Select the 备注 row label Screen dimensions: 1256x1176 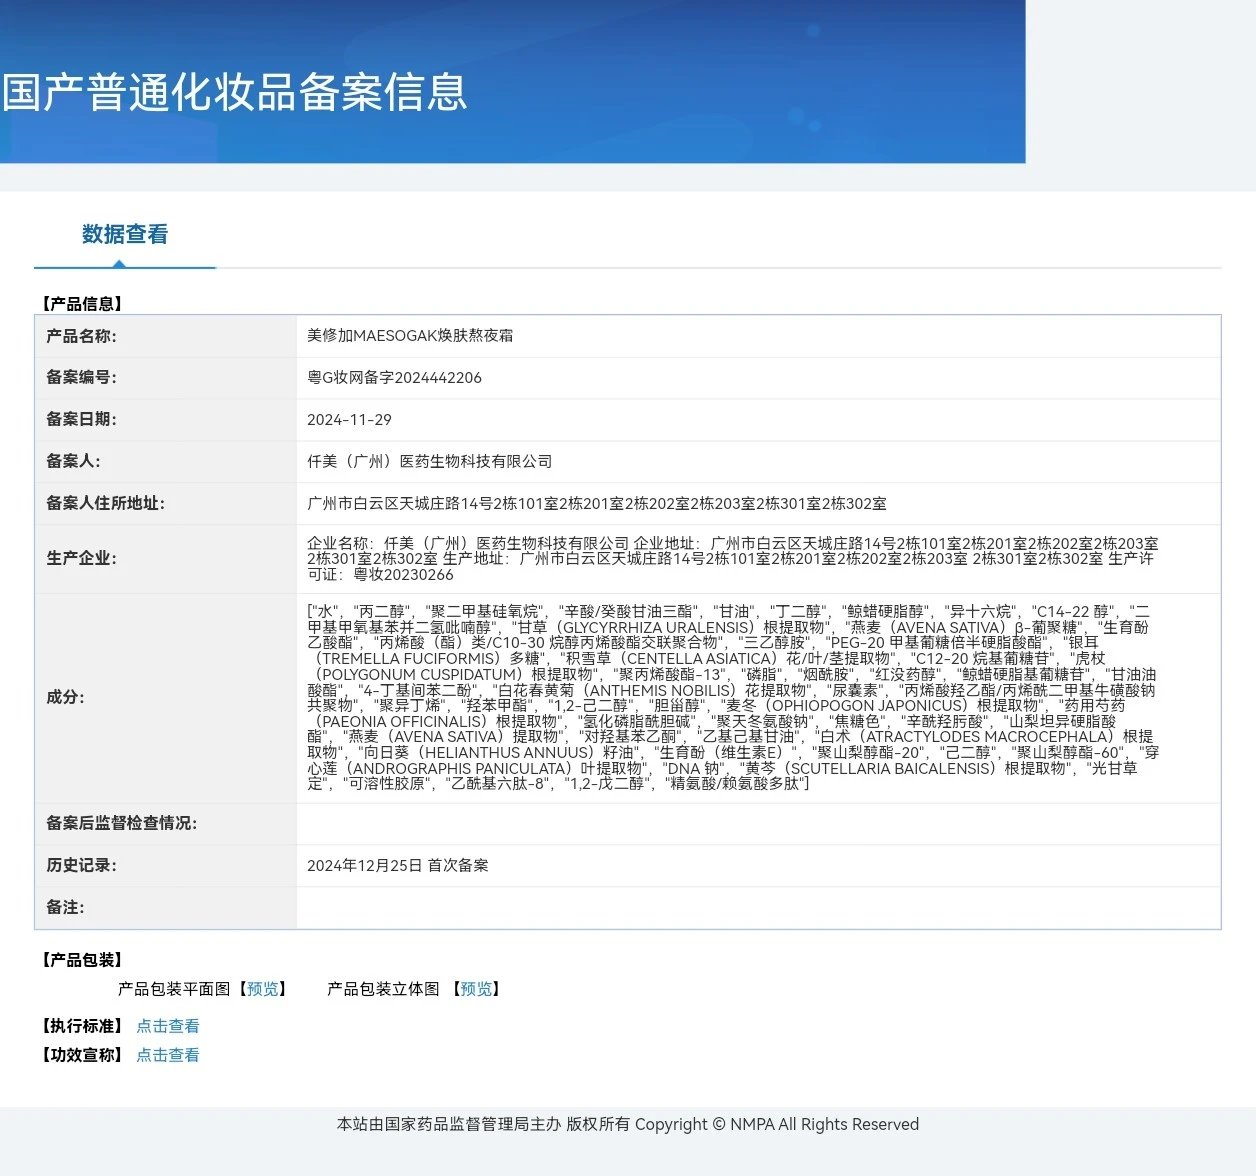(65, 908)
